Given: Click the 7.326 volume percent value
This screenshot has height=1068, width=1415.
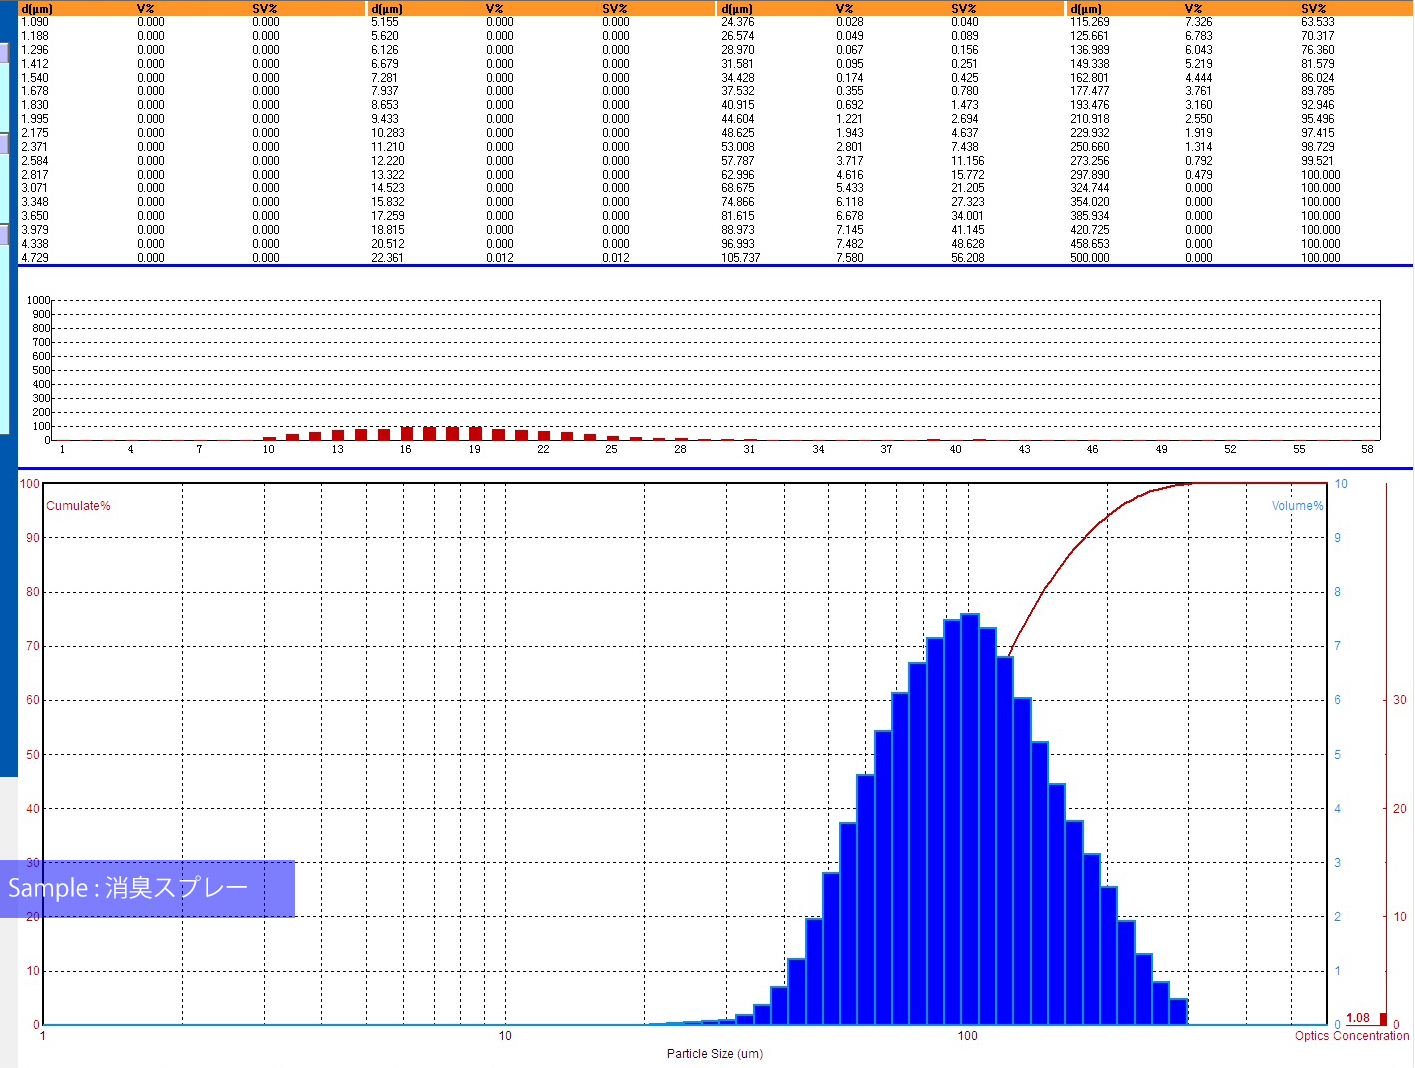Looking at the screenshot, I should point(1199,22).
